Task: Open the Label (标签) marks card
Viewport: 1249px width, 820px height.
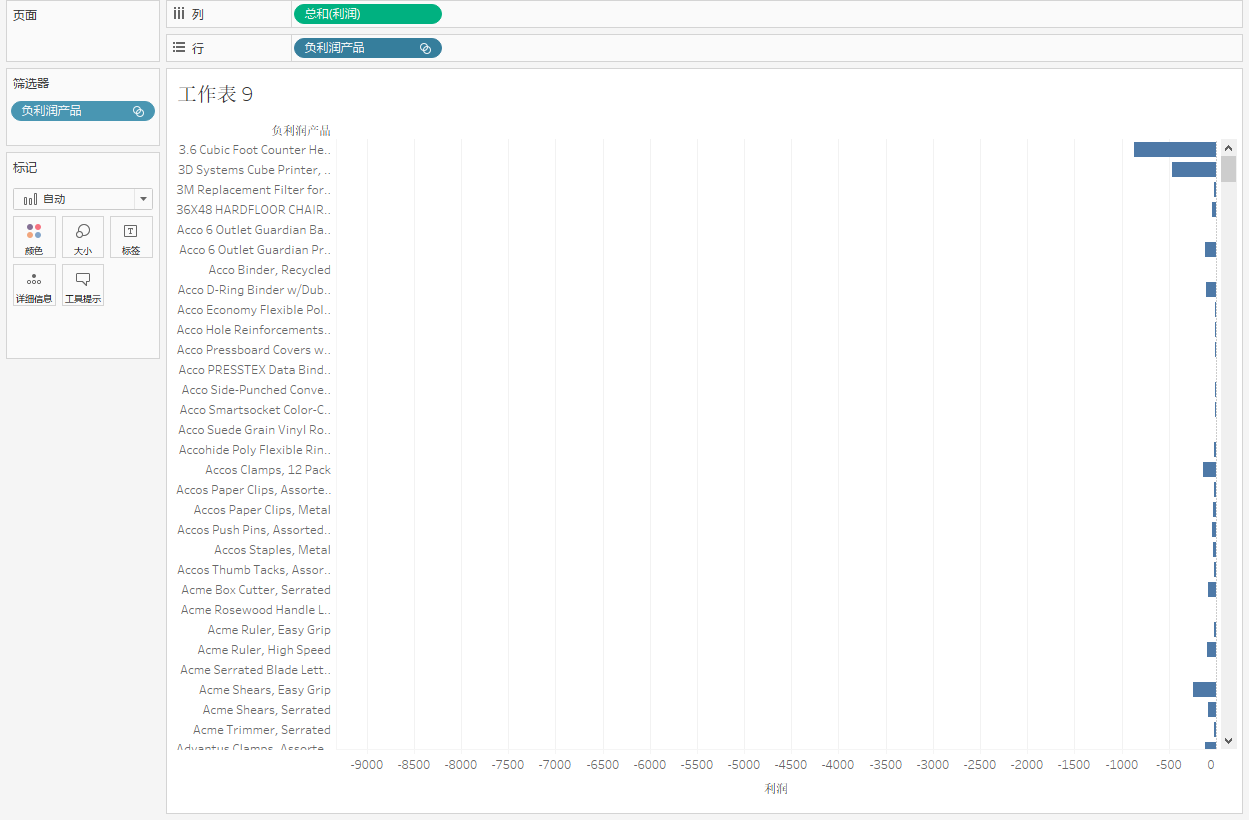Action: tap(131, 237)
